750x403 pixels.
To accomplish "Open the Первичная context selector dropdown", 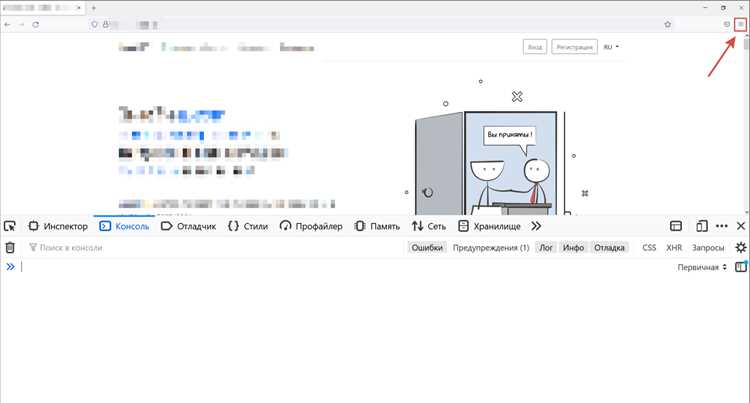I will coord(702,267).
